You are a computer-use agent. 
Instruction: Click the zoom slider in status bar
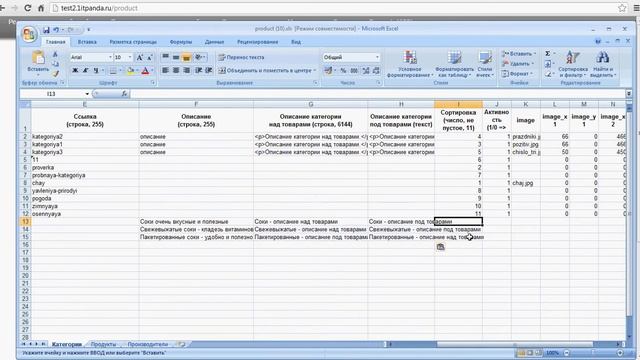[593, 353]
